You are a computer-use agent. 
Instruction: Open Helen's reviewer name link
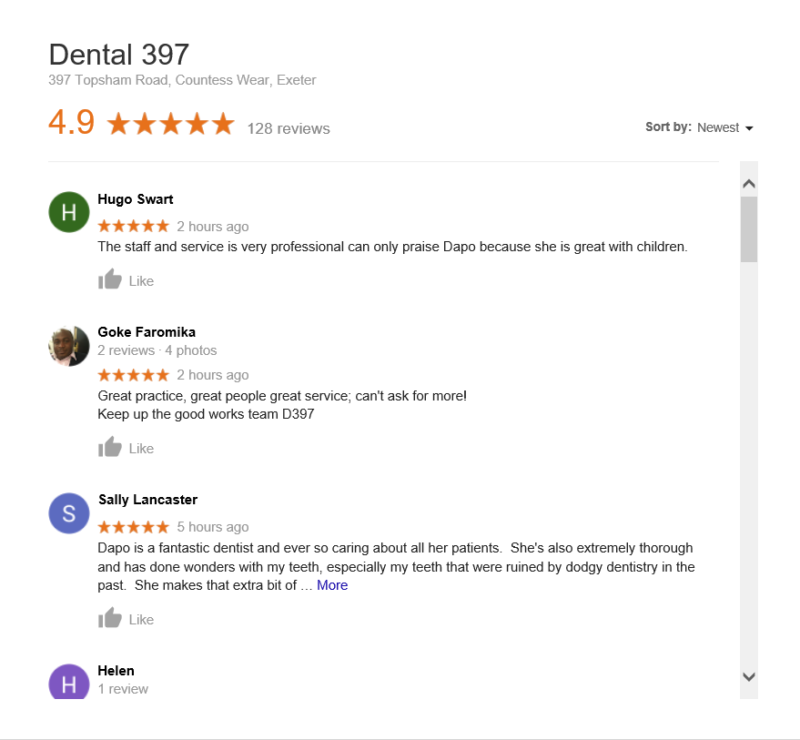point(116,671)
